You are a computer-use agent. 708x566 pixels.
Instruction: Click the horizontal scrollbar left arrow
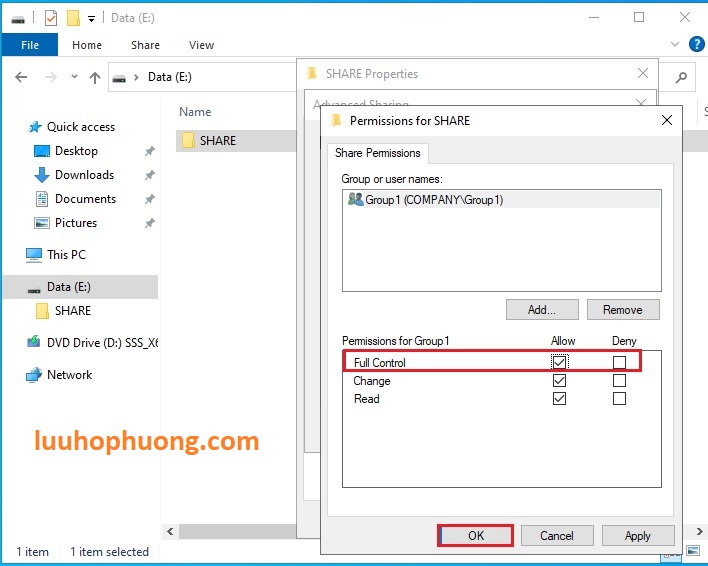tap(170, 532)
